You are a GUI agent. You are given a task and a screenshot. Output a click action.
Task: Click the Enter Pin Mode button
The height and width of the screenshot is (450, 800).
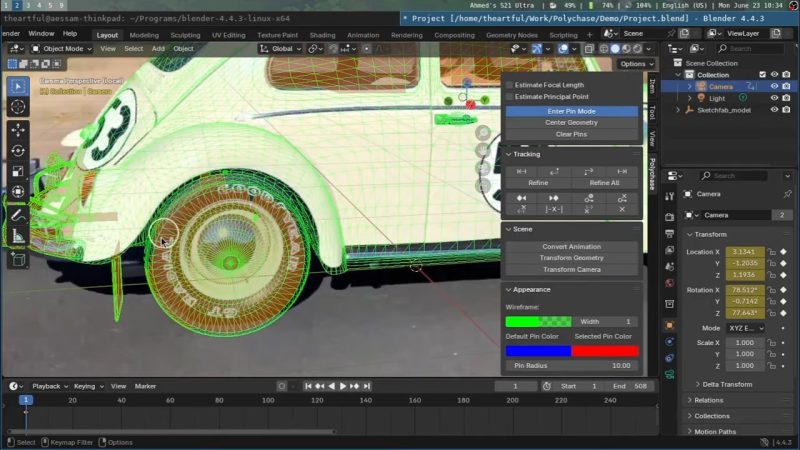point(571,111)
